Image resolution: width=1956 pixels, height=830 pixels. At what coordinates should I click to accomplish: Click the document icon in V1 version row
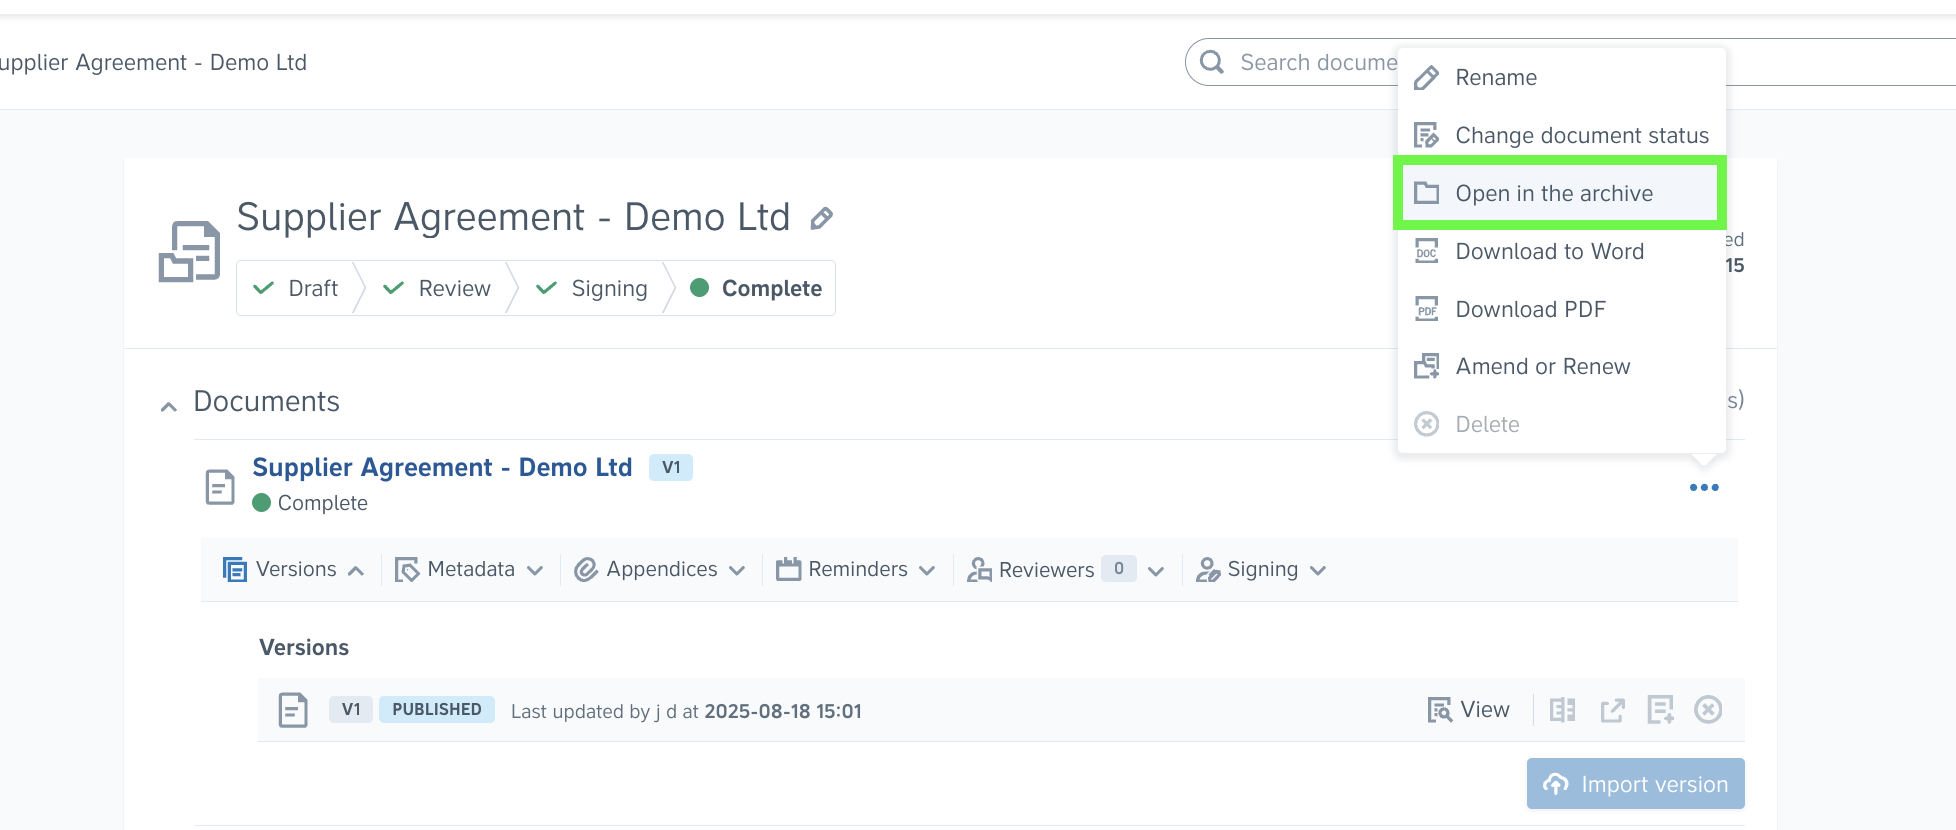click(x=293, y=710)
